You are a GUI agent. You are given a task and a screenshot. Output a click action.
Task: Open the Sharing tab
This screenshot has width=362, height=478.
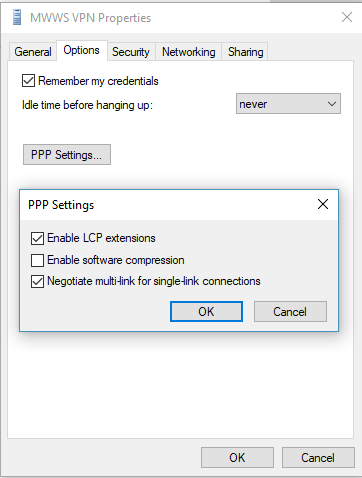(x=245, y=52)
